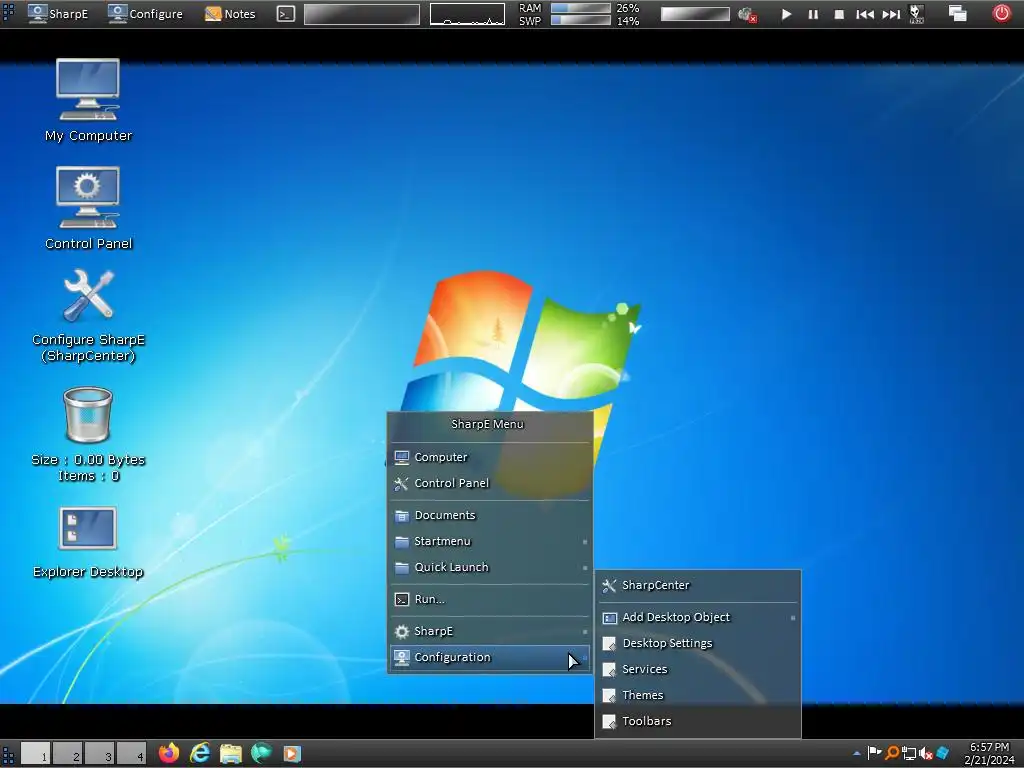Adjust the volume slider in top bar
The width and height of the screenshot is (1024, 768).
point(695,14)
